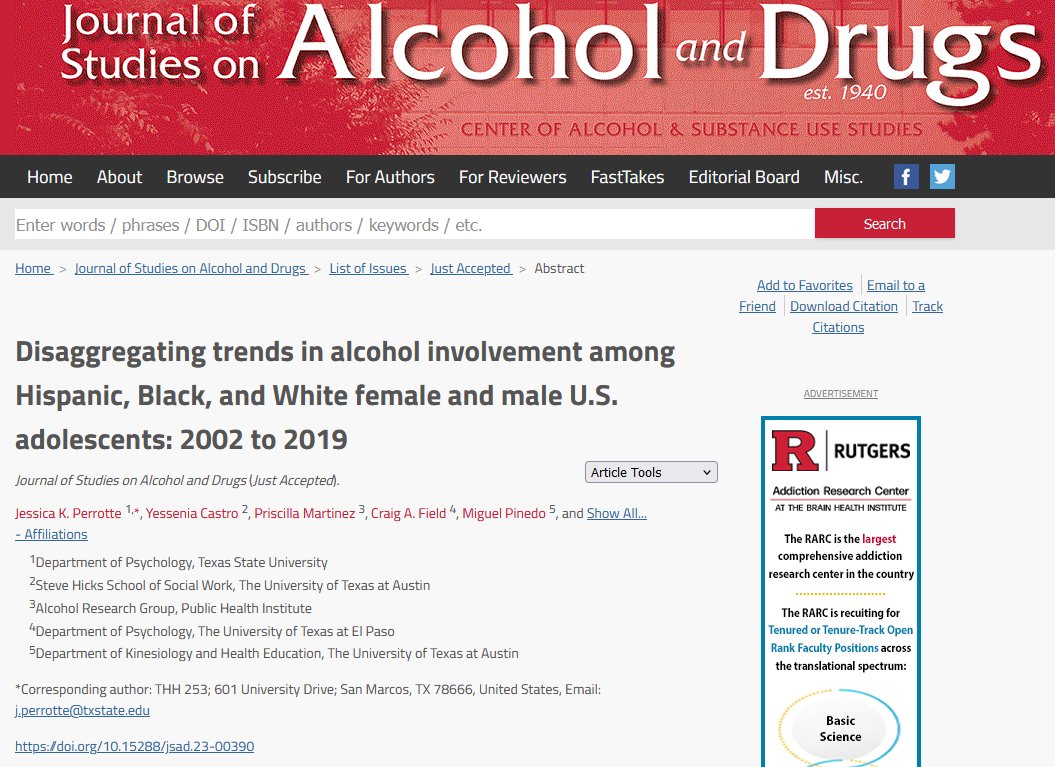Image resolution: width=1055 pixels, height=767 pixels.
Task: Open the journal's Twitter page icon
Action: tap(942, 177)
